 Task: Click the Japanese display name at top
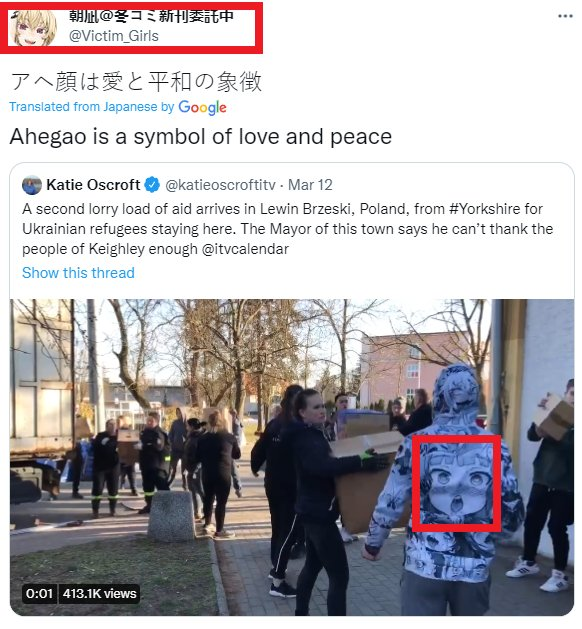tap(151, 16)
